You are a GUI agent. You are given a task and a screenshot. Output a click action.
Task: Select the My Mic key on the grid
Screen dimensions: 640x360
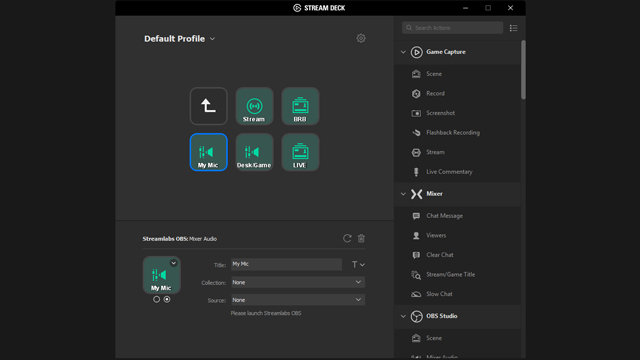(208, 152)
